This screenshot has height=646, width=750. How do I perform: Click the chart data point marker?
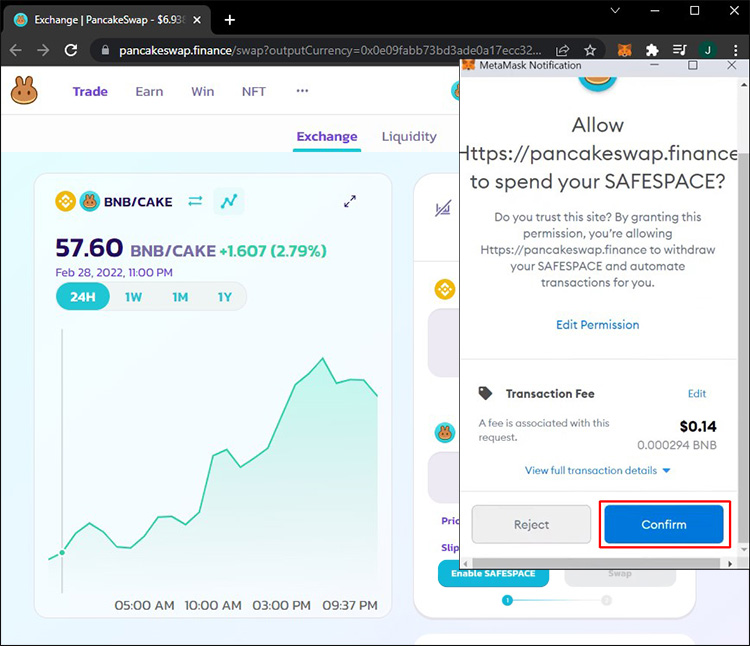tap(62, 552)
